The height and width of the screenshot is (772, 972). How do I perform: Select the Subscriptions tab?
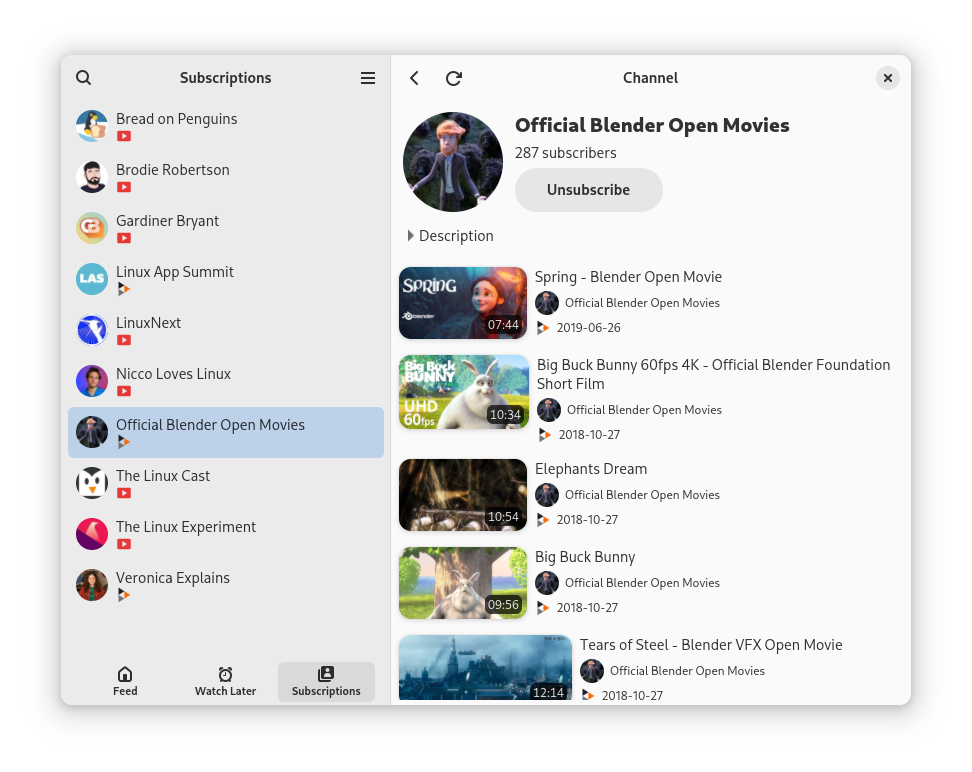coord(326,681)
